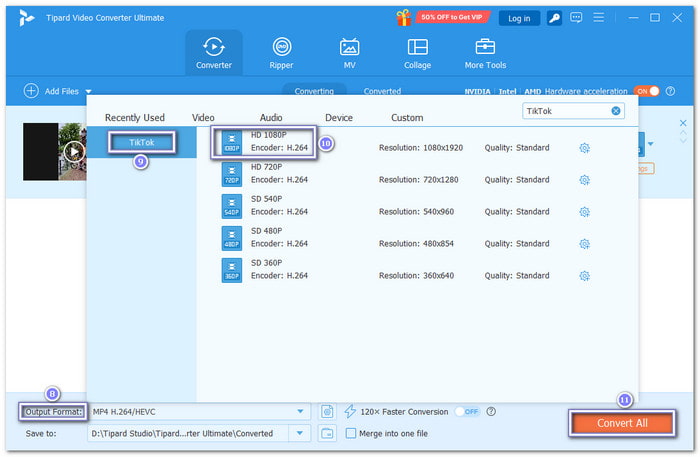Viewport: 700px width, 457px height.
Task: Click the Add Files plus icon
Action: [31, 91]
